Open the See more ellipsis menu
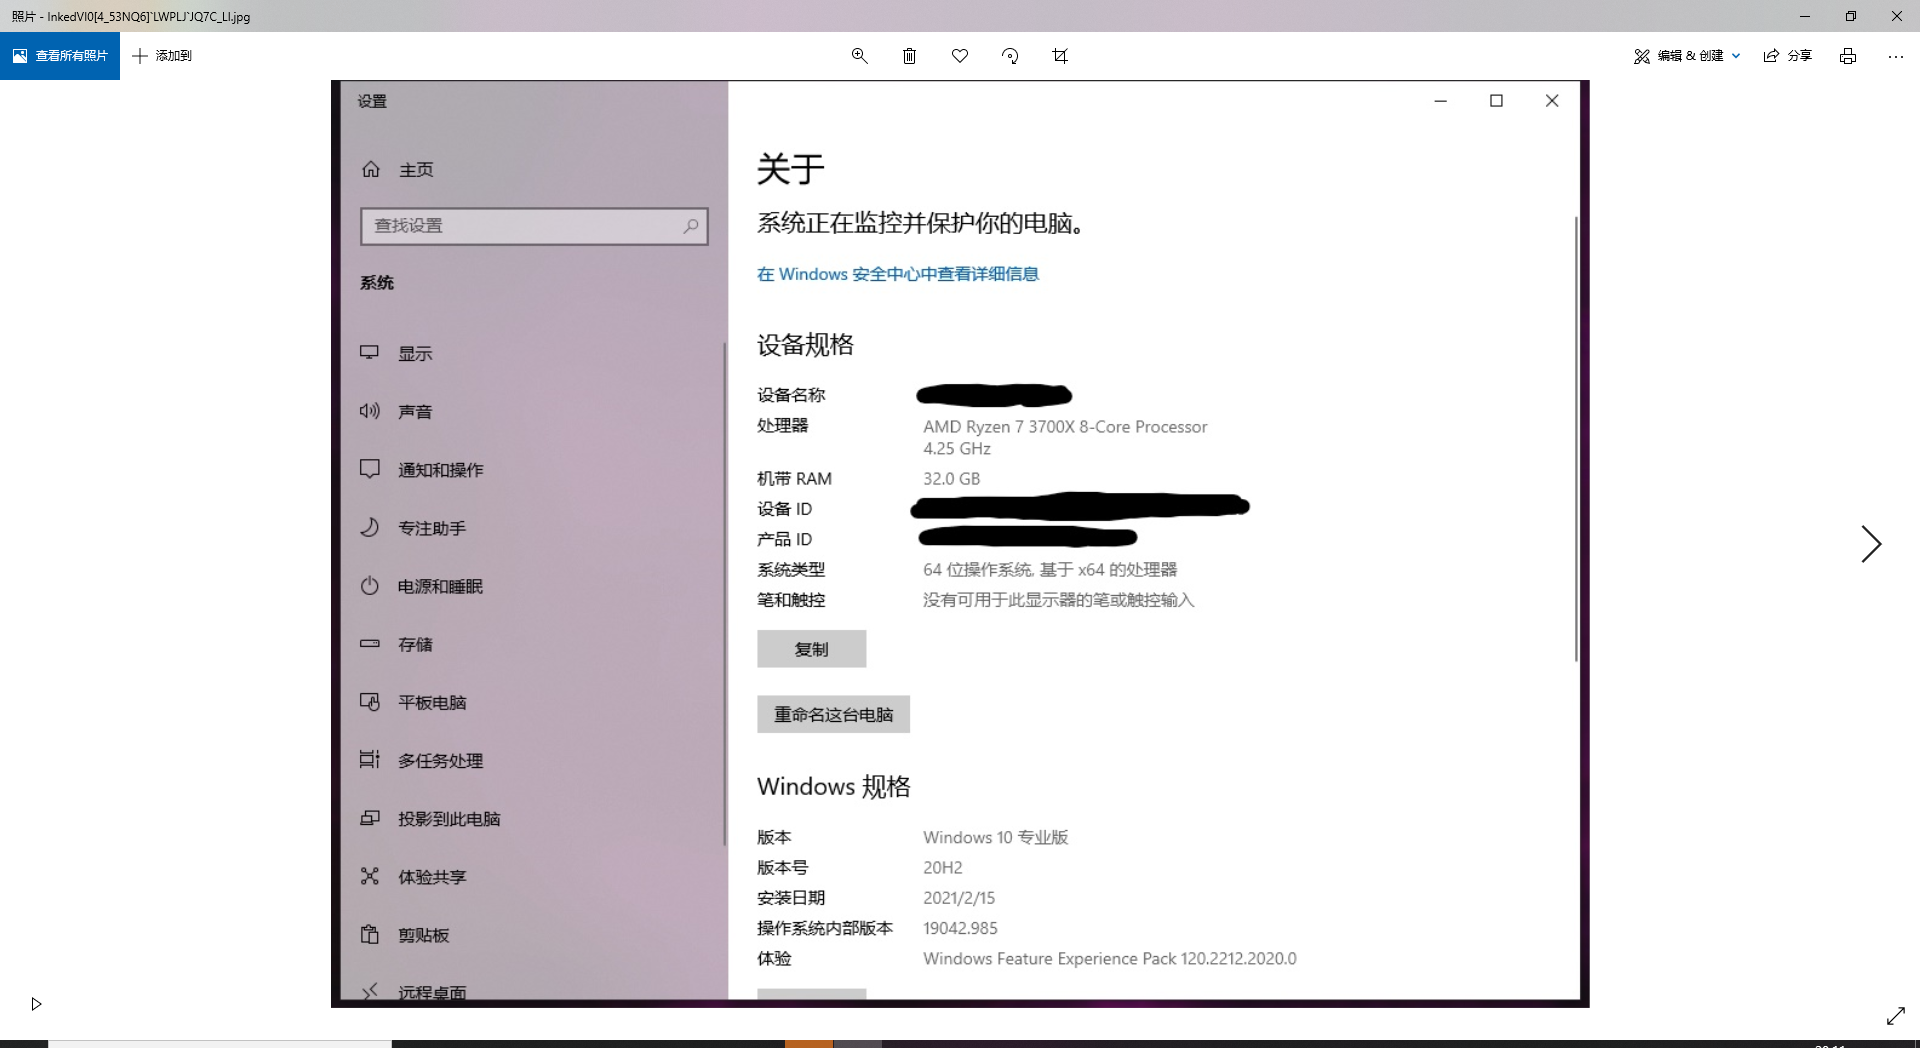The height and width of the screenshot is (1048, 1920). point(1896,56)
